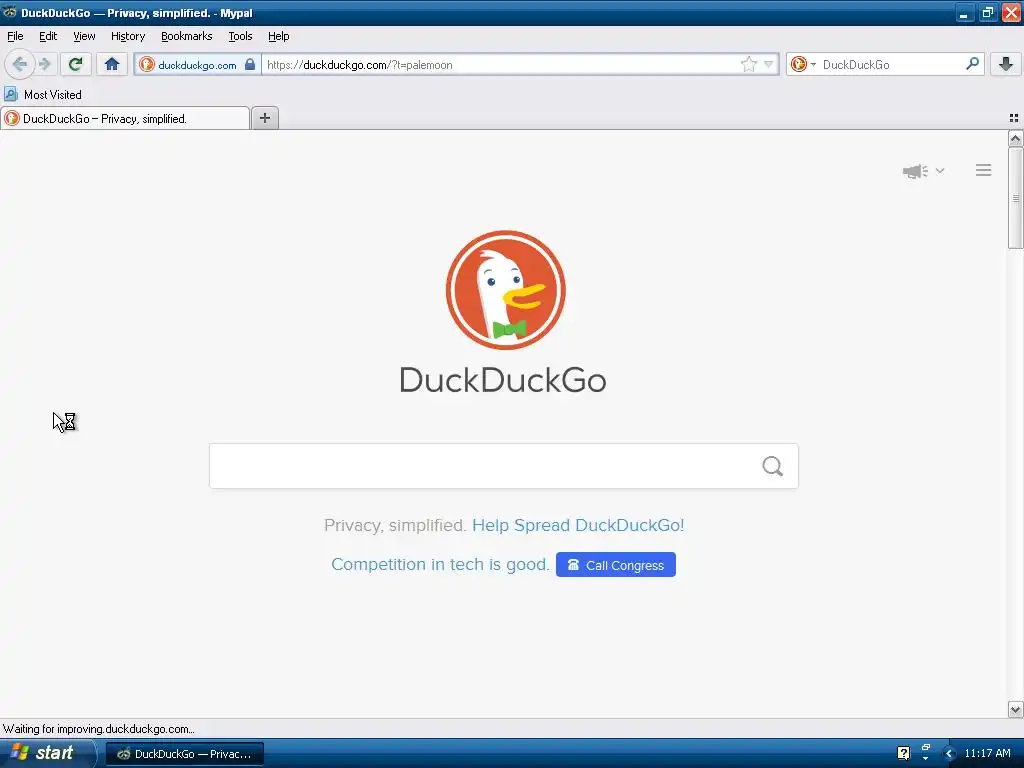Click the 11:17 AM system clock

tap(987, 753)
